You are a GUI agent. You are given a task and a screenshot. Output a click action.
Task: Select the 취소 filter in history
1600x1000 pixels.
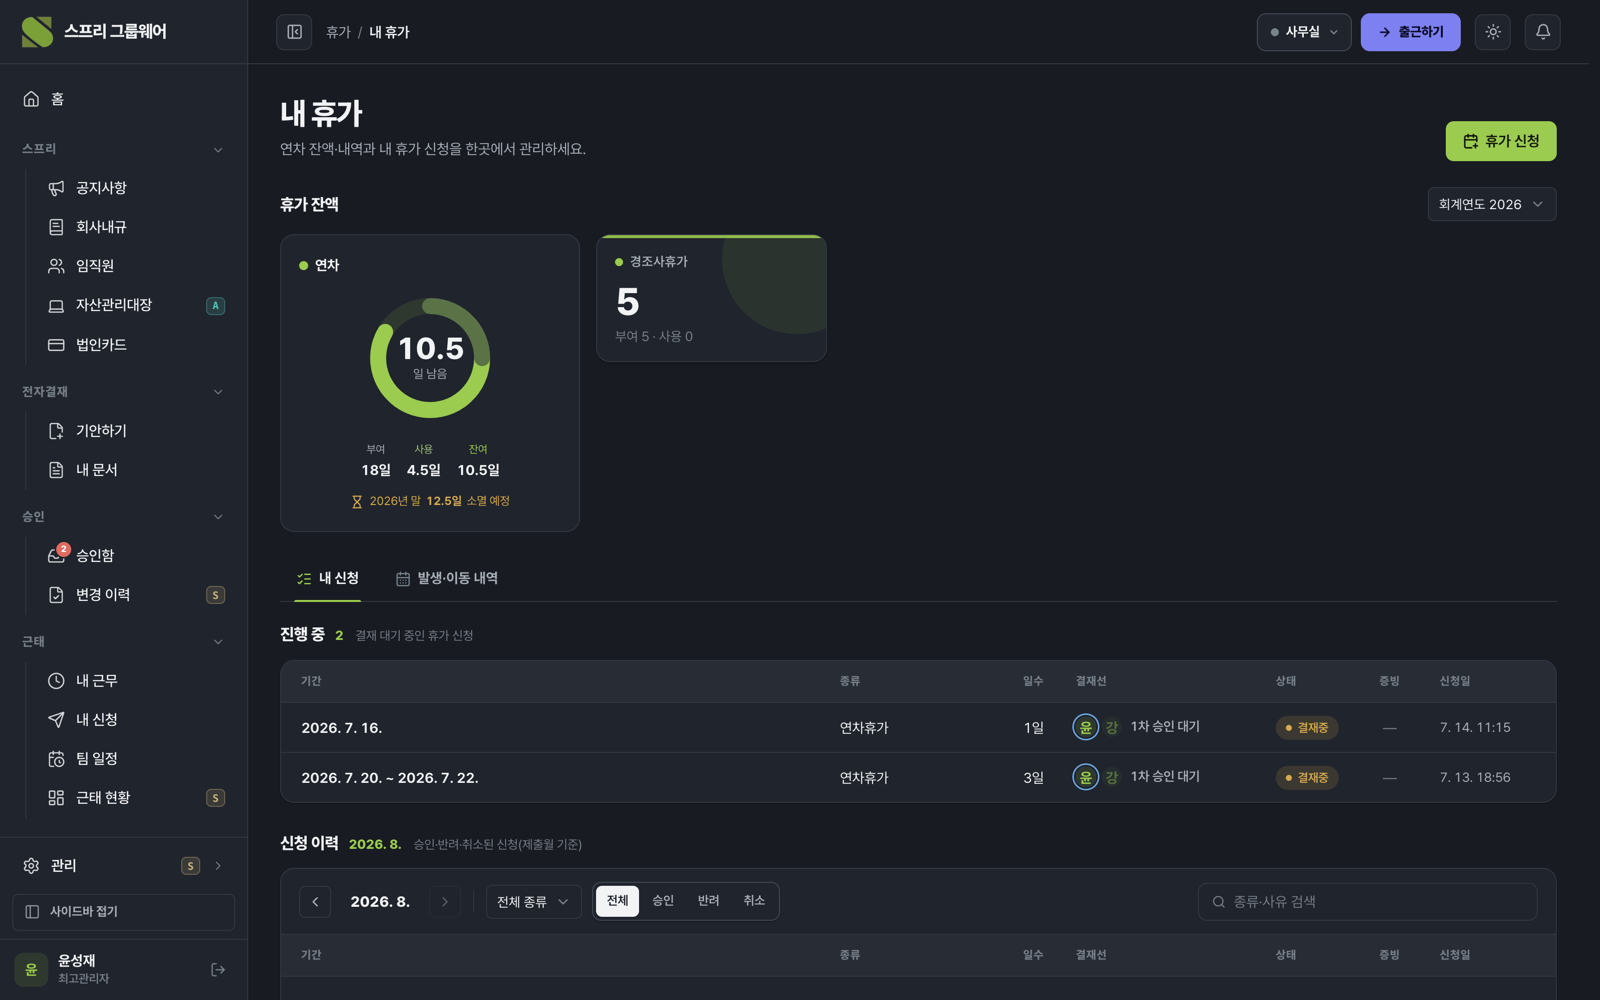(754, 901)
